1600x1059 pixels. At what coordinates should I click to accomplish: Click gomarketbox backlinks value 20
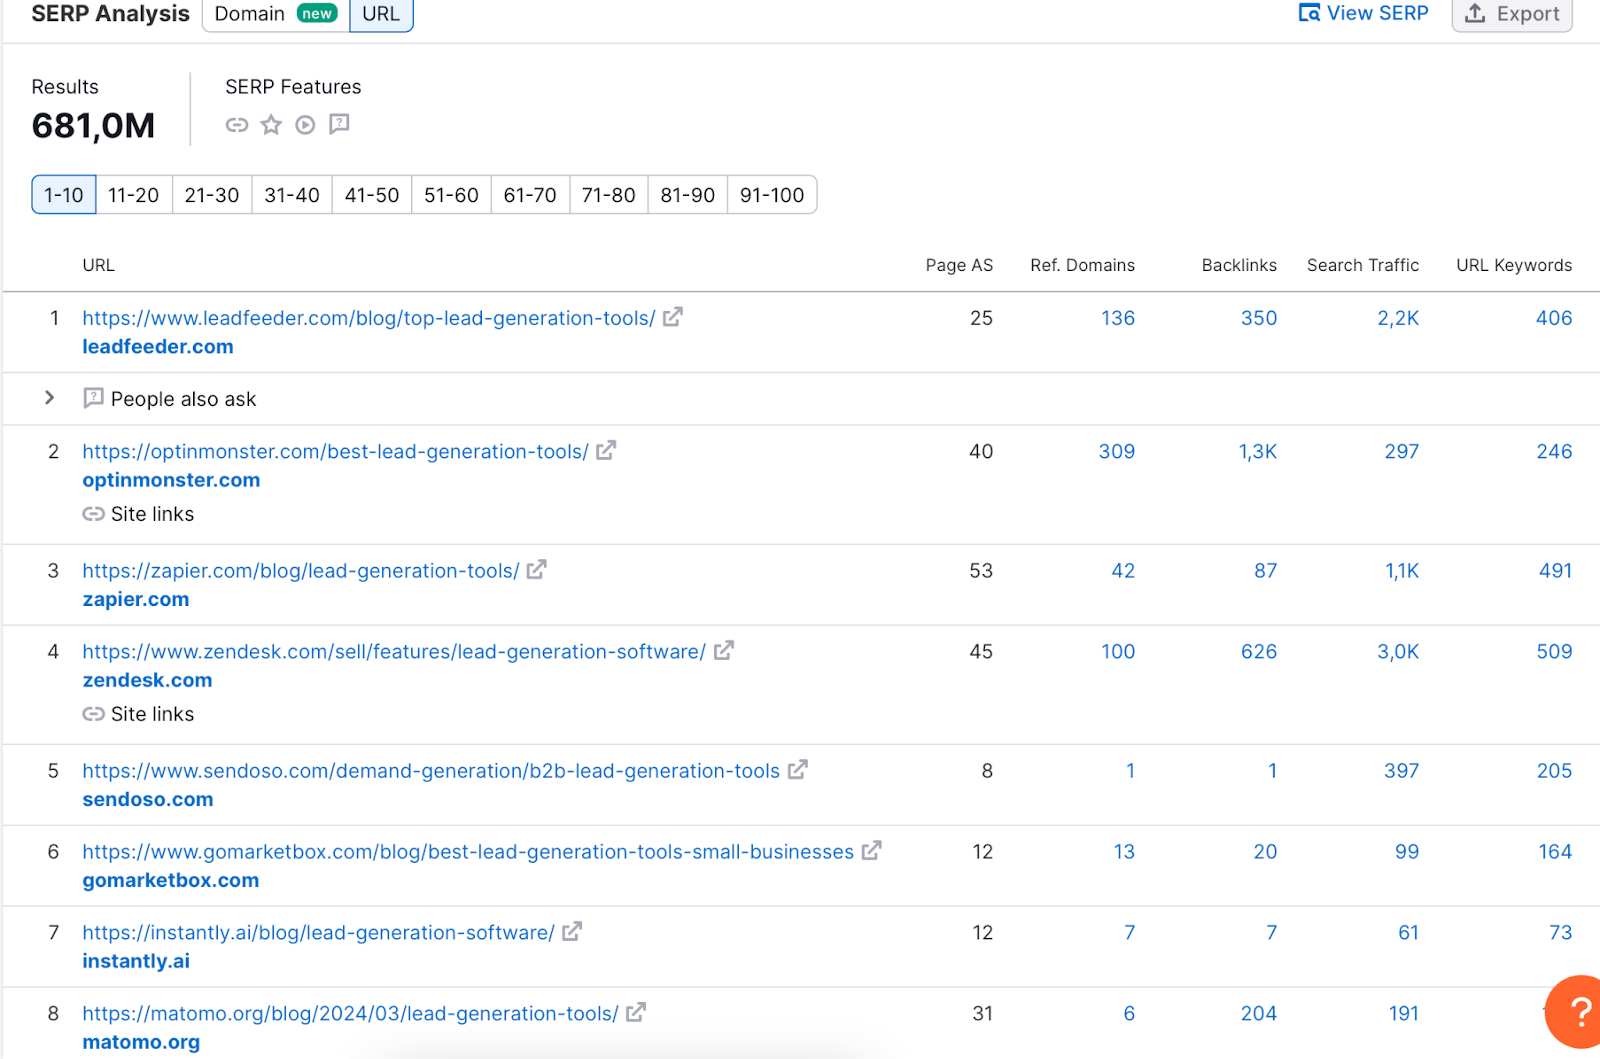[1265, 852]
